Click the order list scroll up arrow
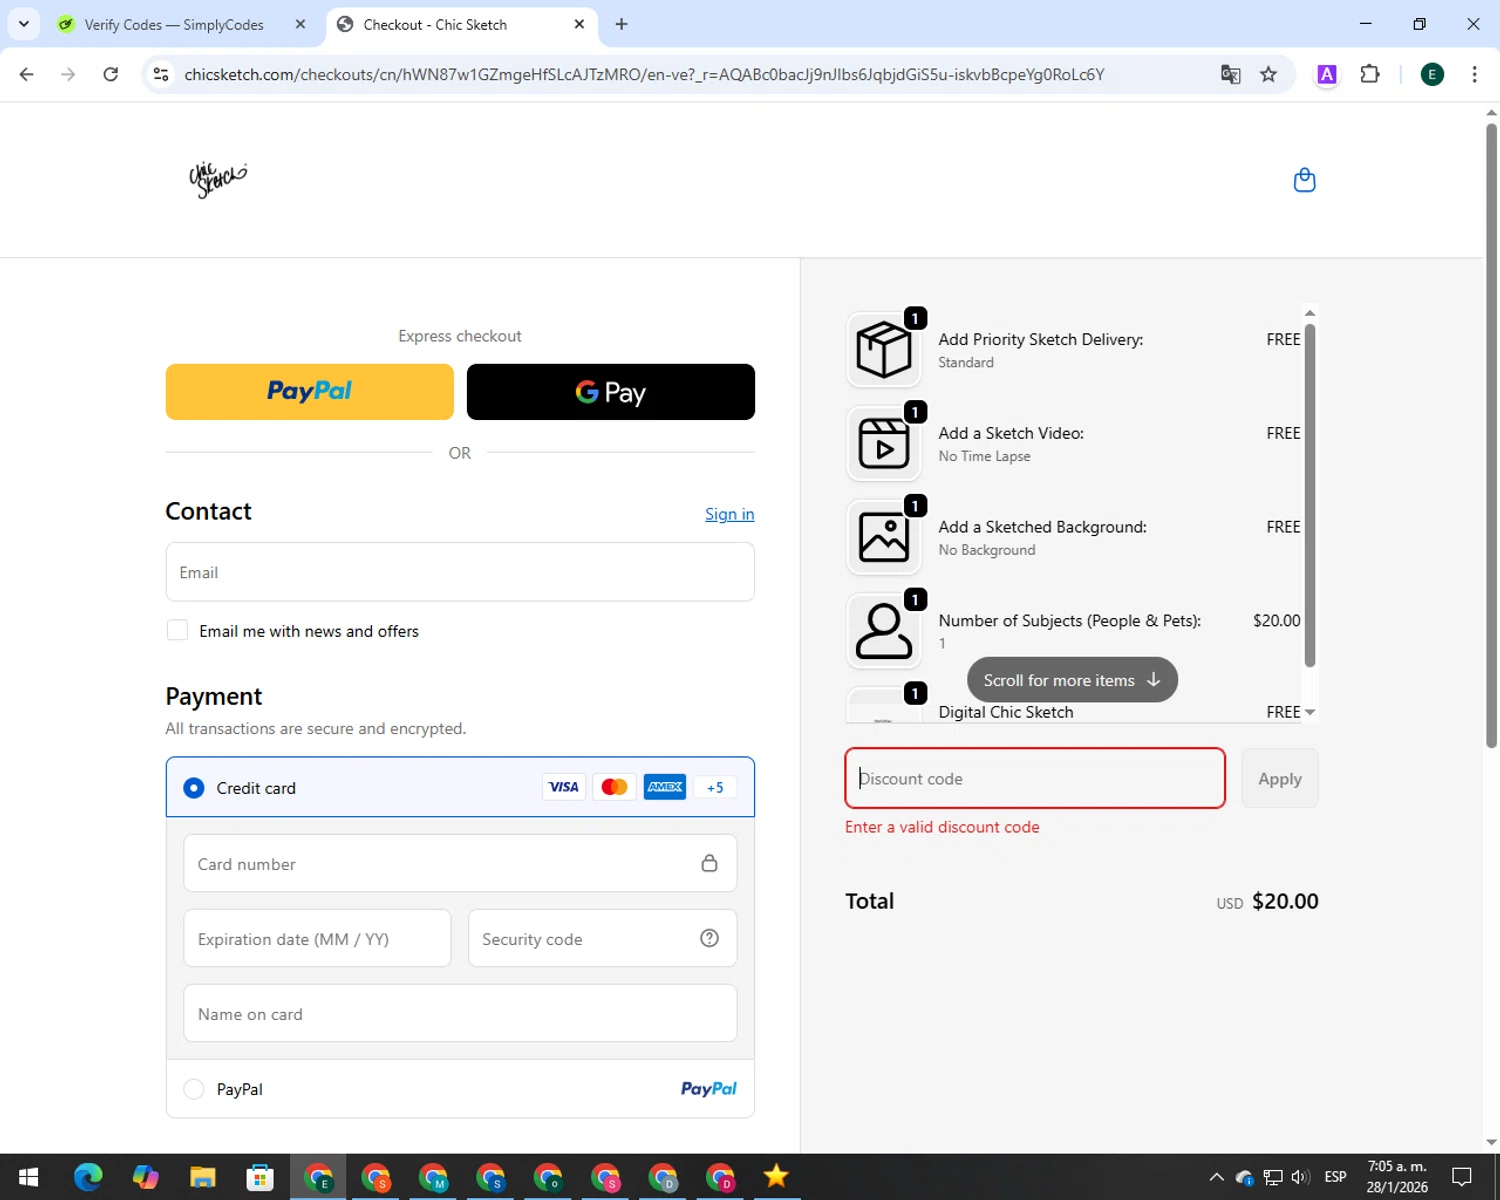 (x=1310, y=313)
